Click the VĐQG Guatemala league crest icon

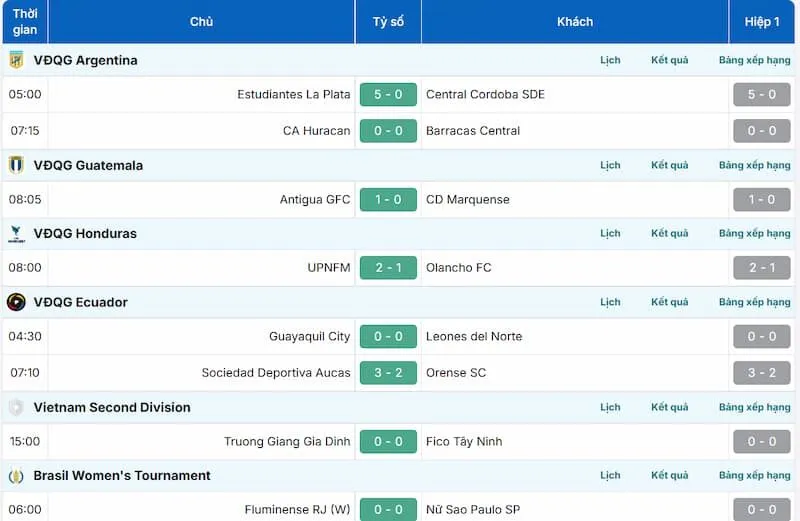tap(16, 165)
